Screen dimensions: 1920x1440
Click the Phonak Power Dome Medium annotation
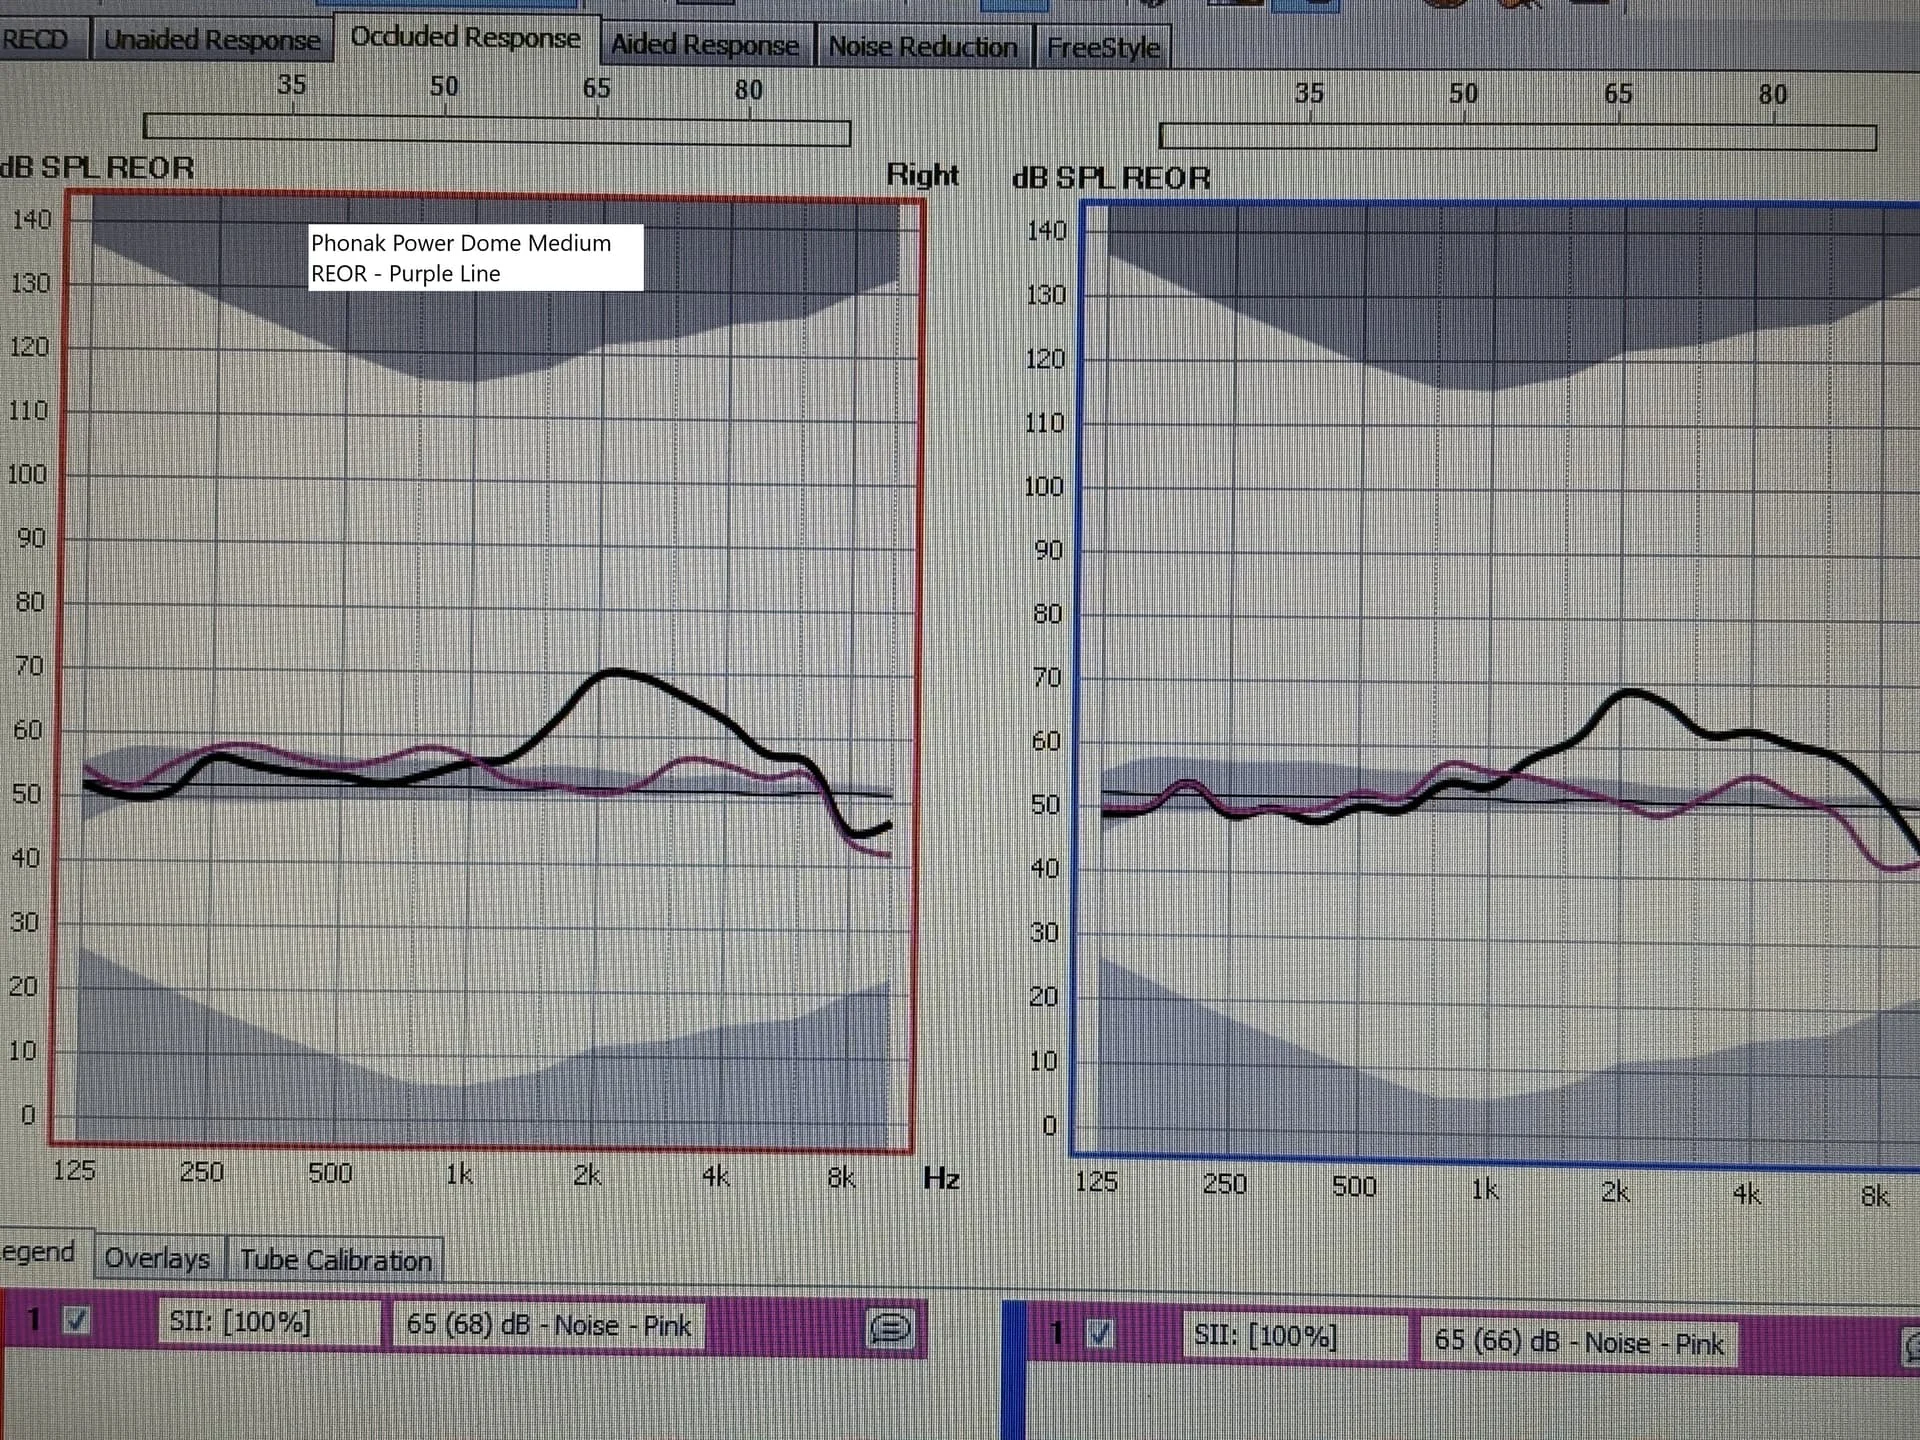point(476,258)
